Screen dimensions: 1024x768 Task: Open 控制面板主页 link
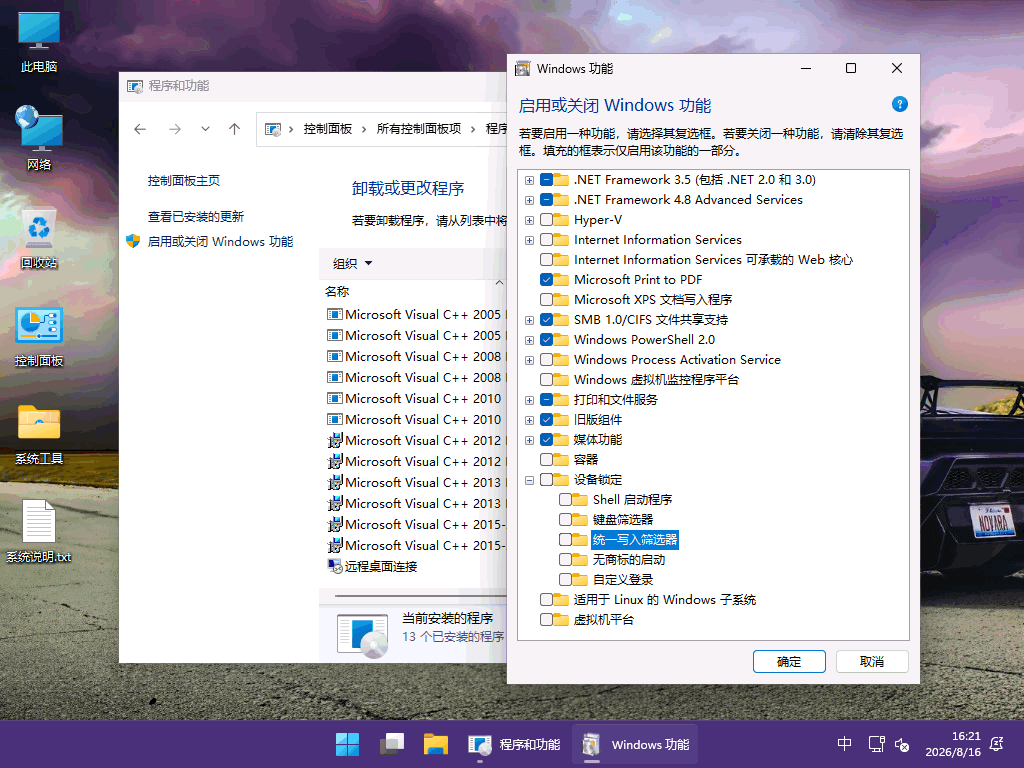(x=184, y=180)
